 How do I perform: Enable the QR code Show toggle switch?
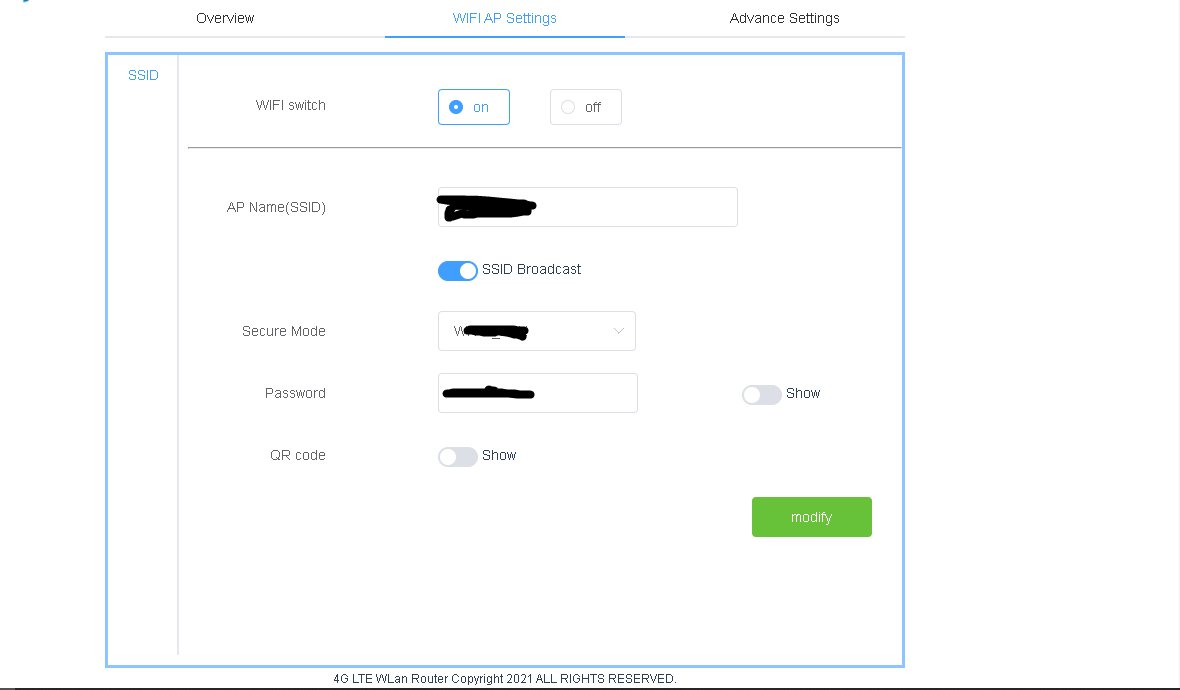pos(458,456)
